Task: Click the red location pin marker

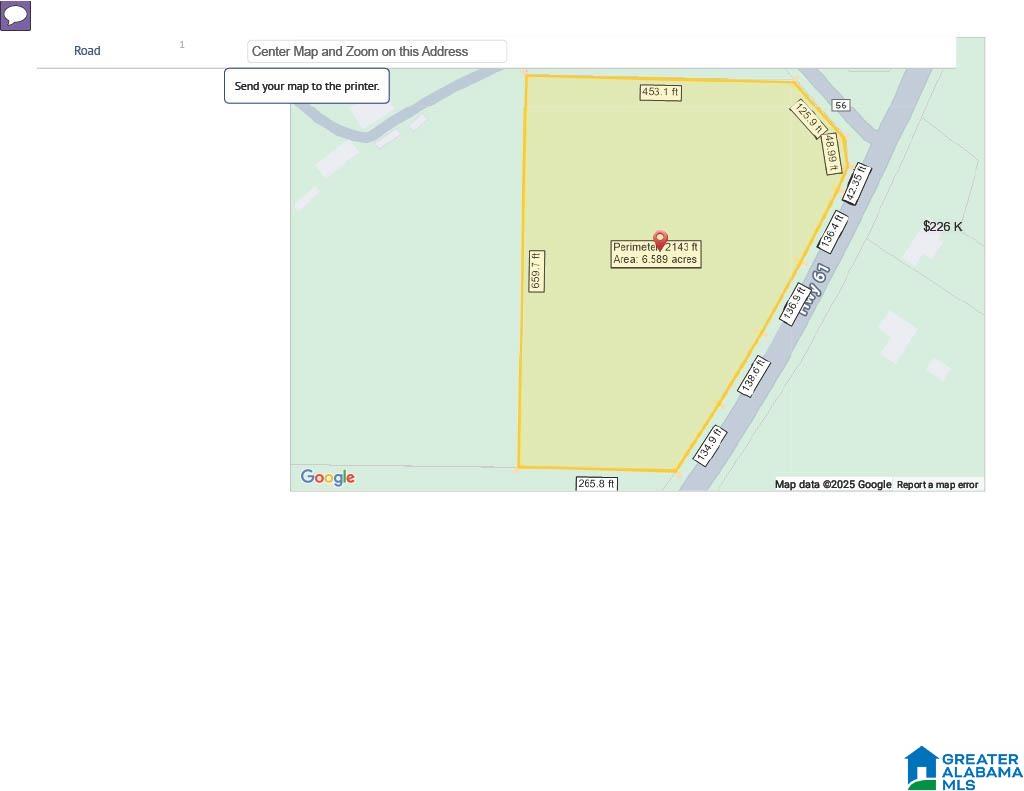Action: [x=660, y=240]
